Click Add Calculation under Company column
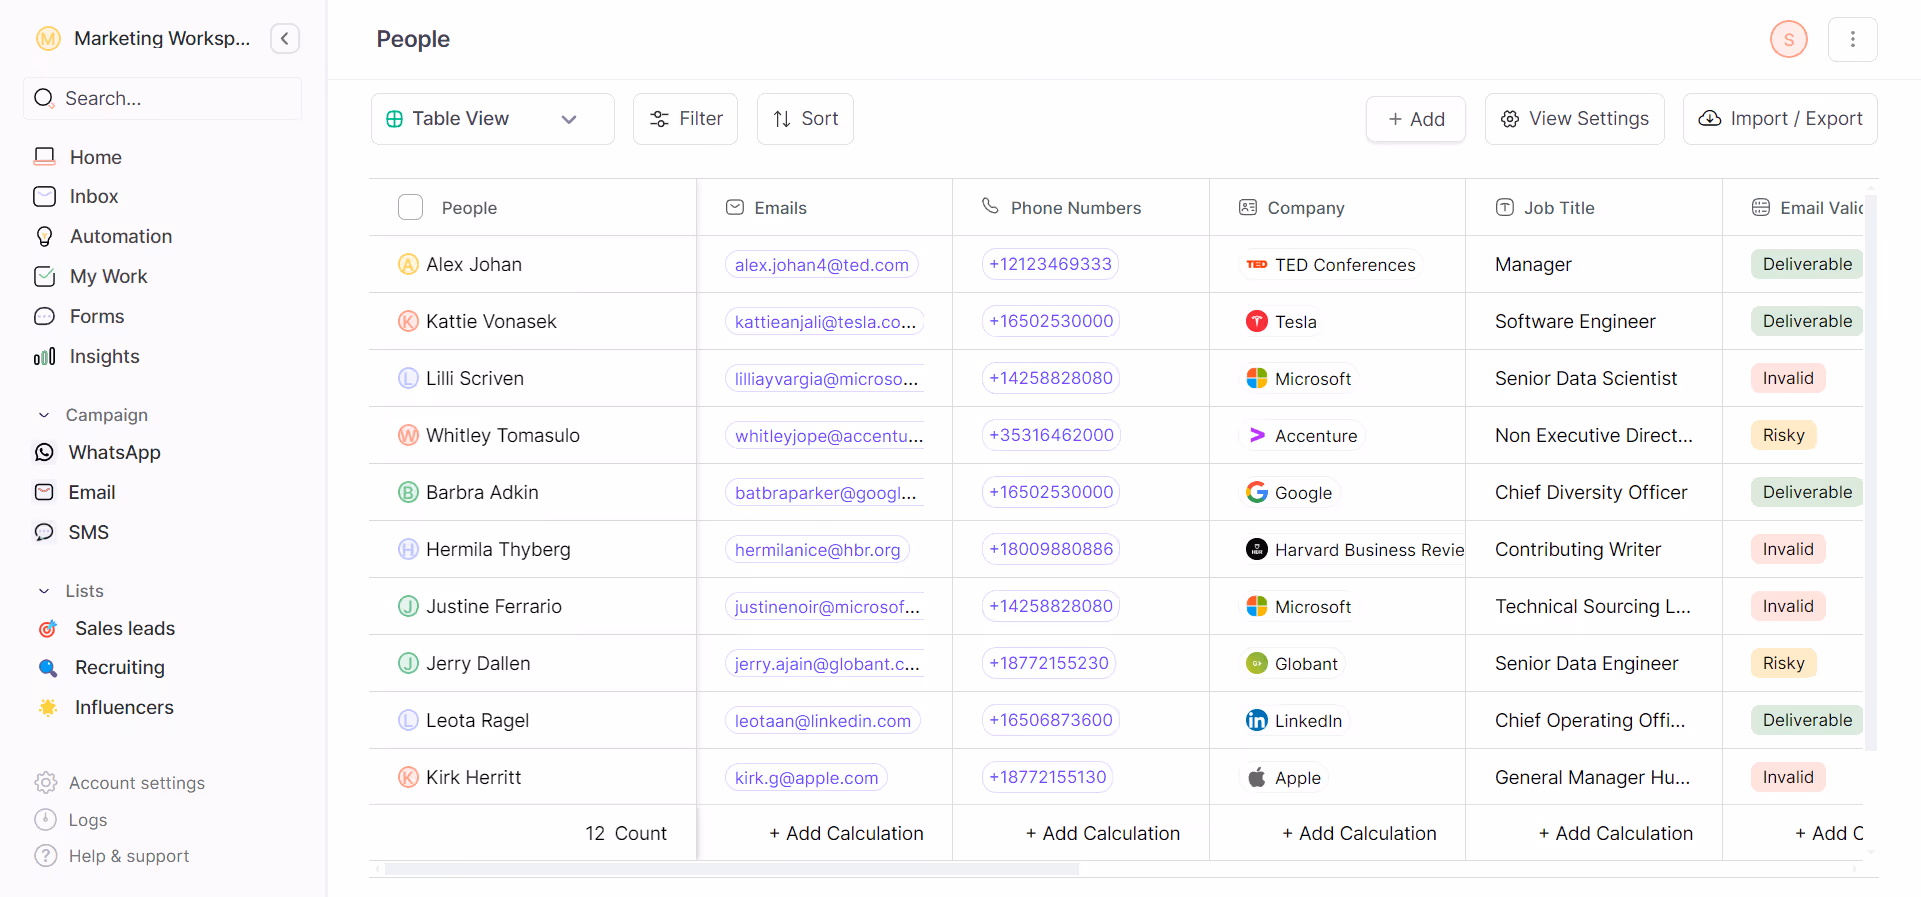 tap(1359, 833)
